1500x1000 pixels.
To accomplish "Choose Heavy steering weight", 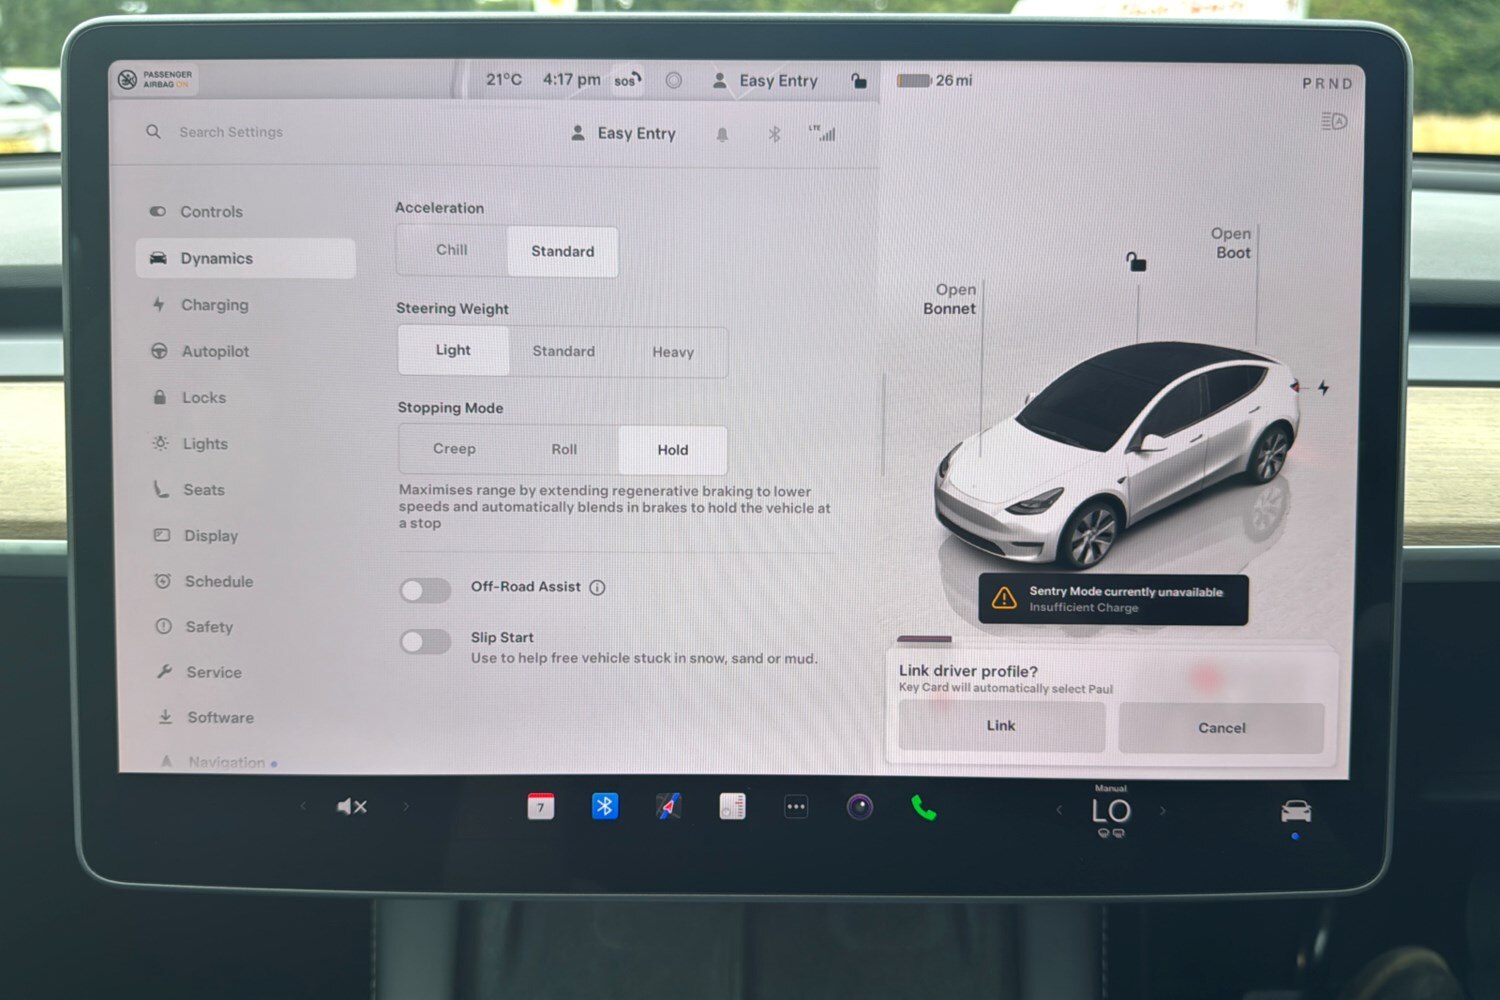I will [673, 352].
